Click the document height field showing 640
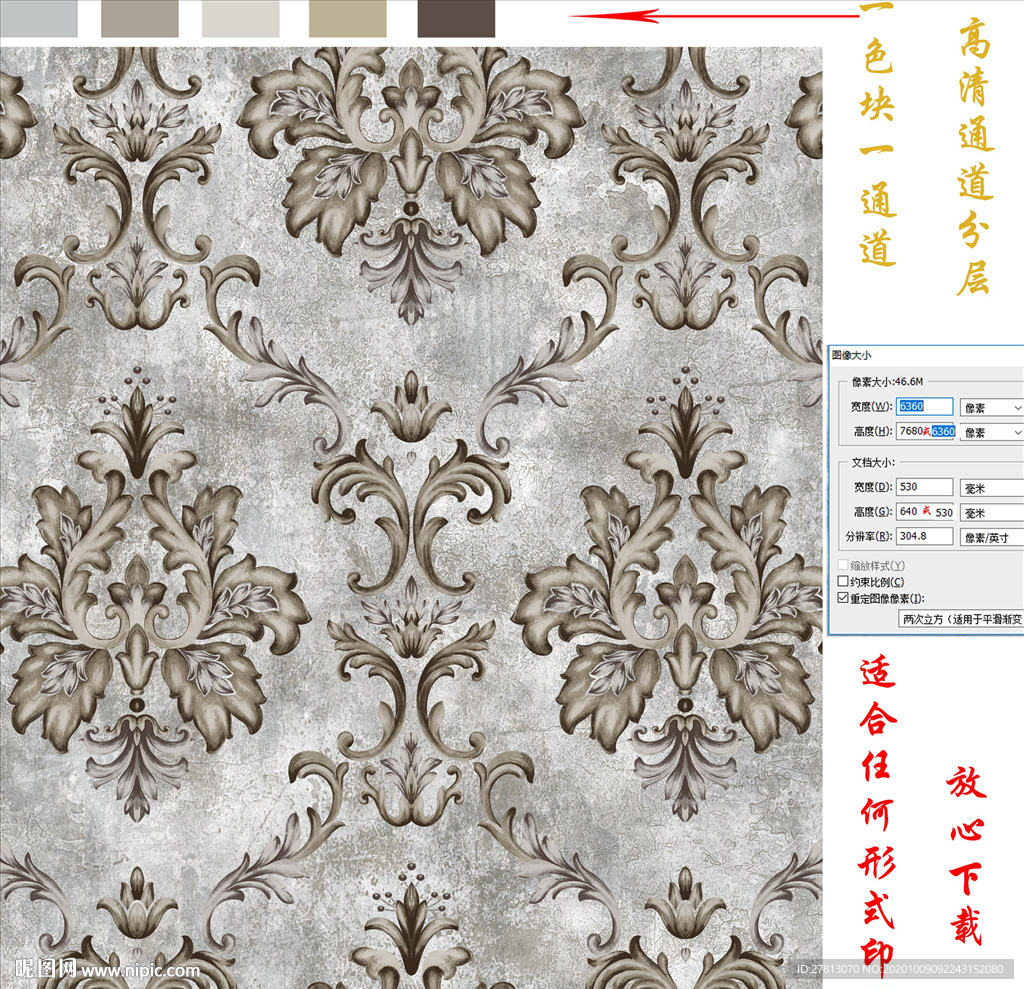 pos(924,511)
